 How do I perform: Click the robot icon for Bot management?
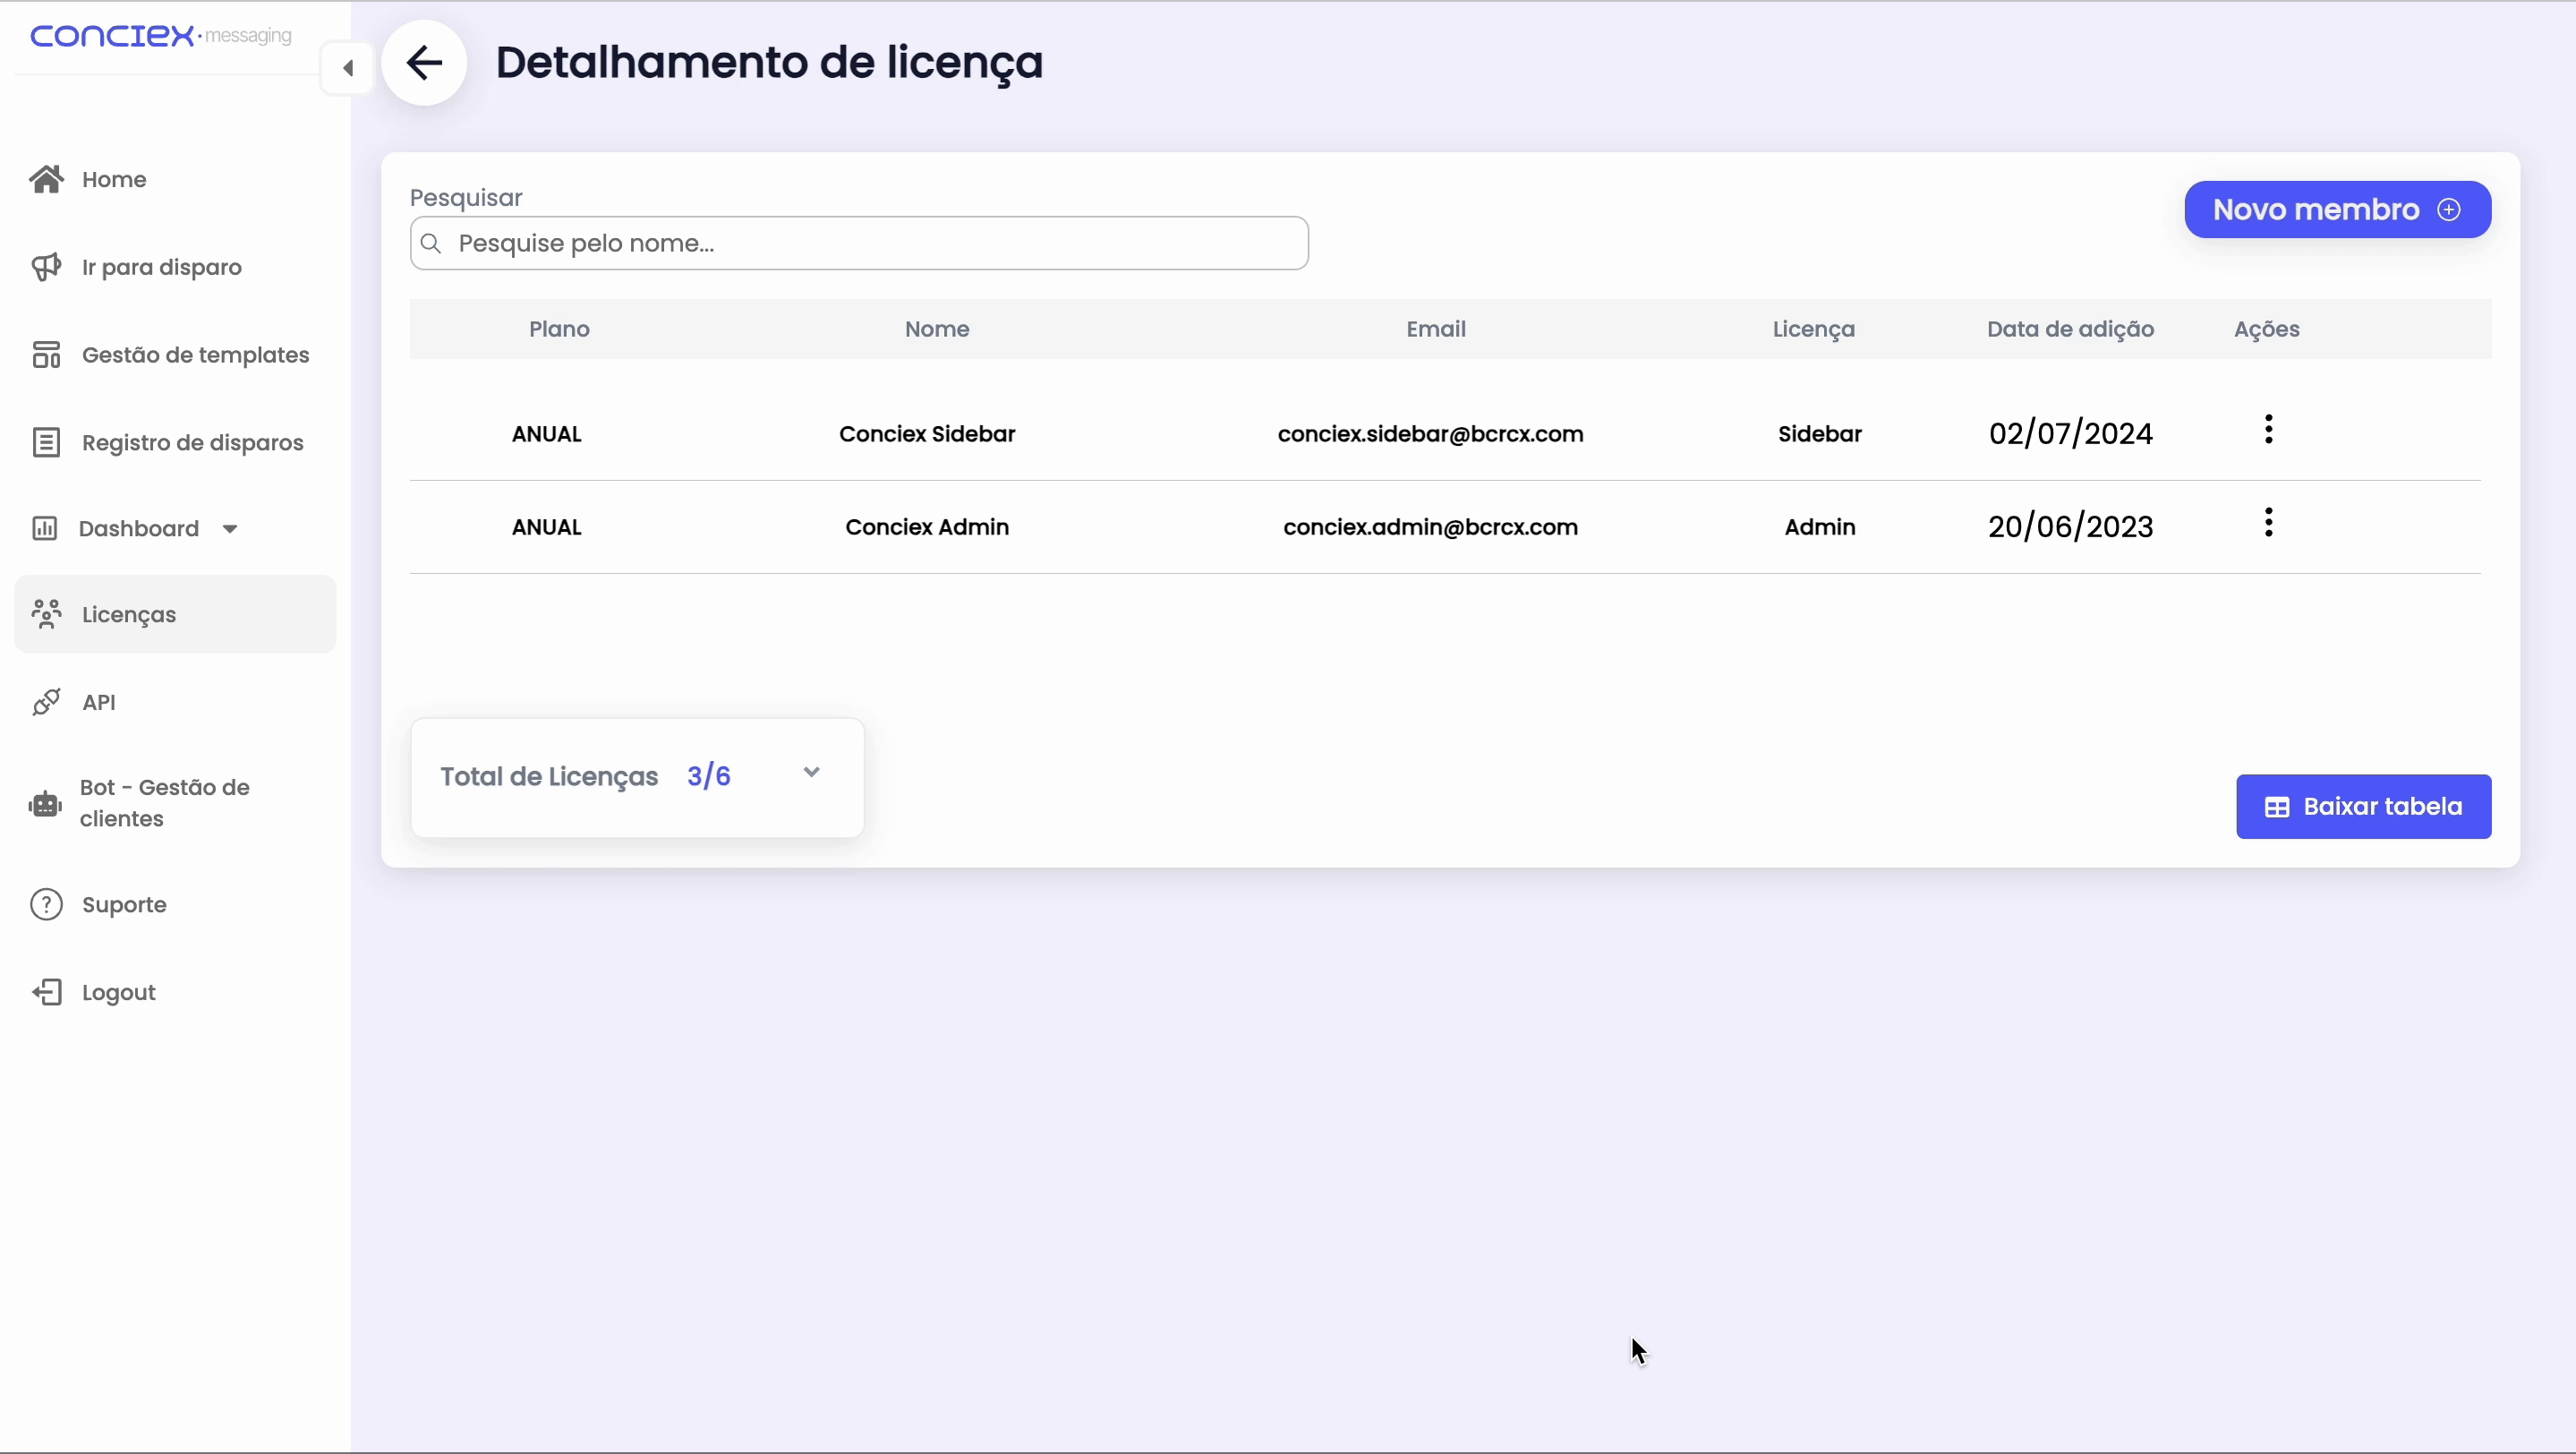(x=45, y=803)
